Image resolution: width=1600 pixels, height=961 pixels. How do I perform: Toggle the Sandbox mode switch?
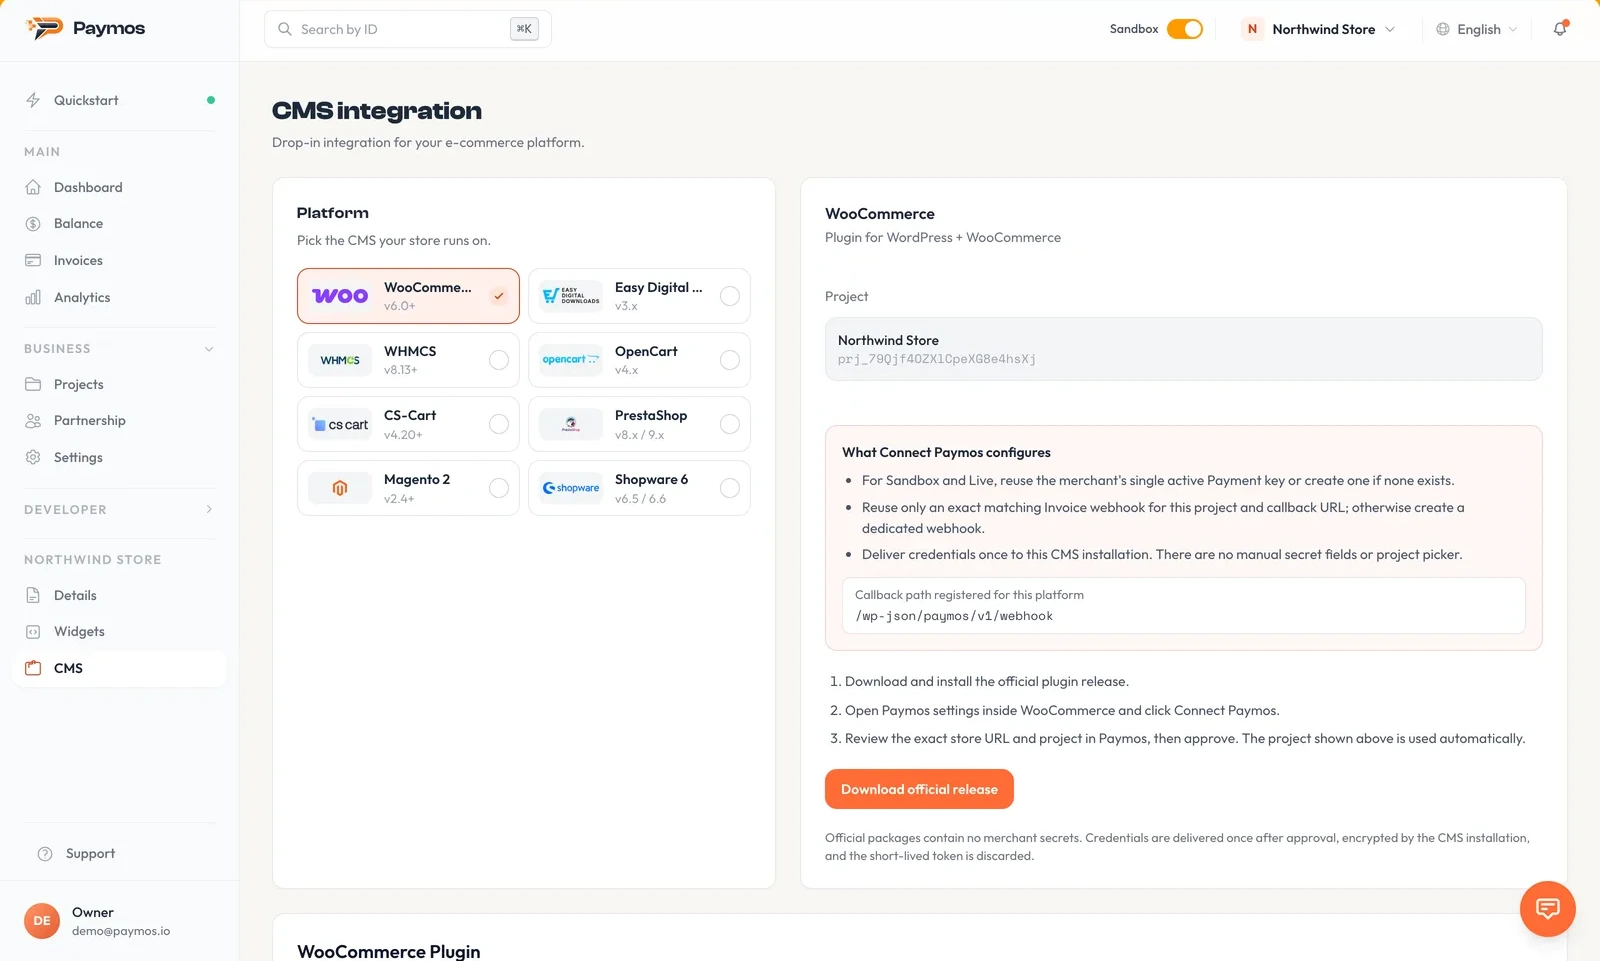click(1185, 29)
